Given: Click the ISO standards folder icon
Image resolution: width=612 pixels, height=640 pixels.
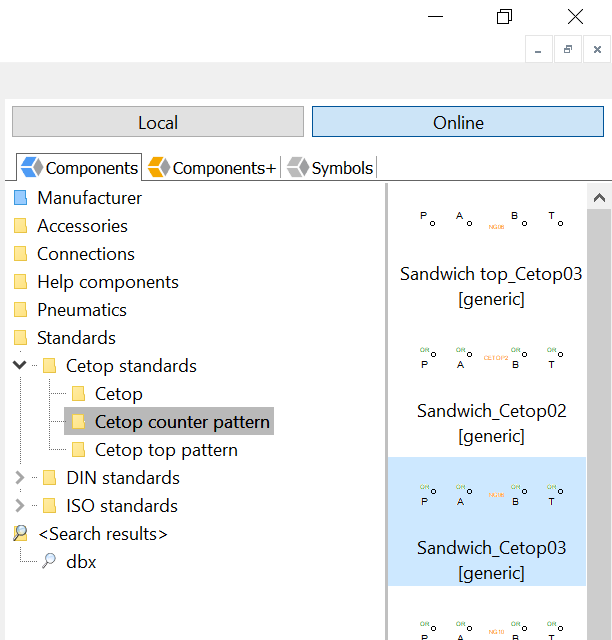Looking at the screenshot, I should click(49, 506).
